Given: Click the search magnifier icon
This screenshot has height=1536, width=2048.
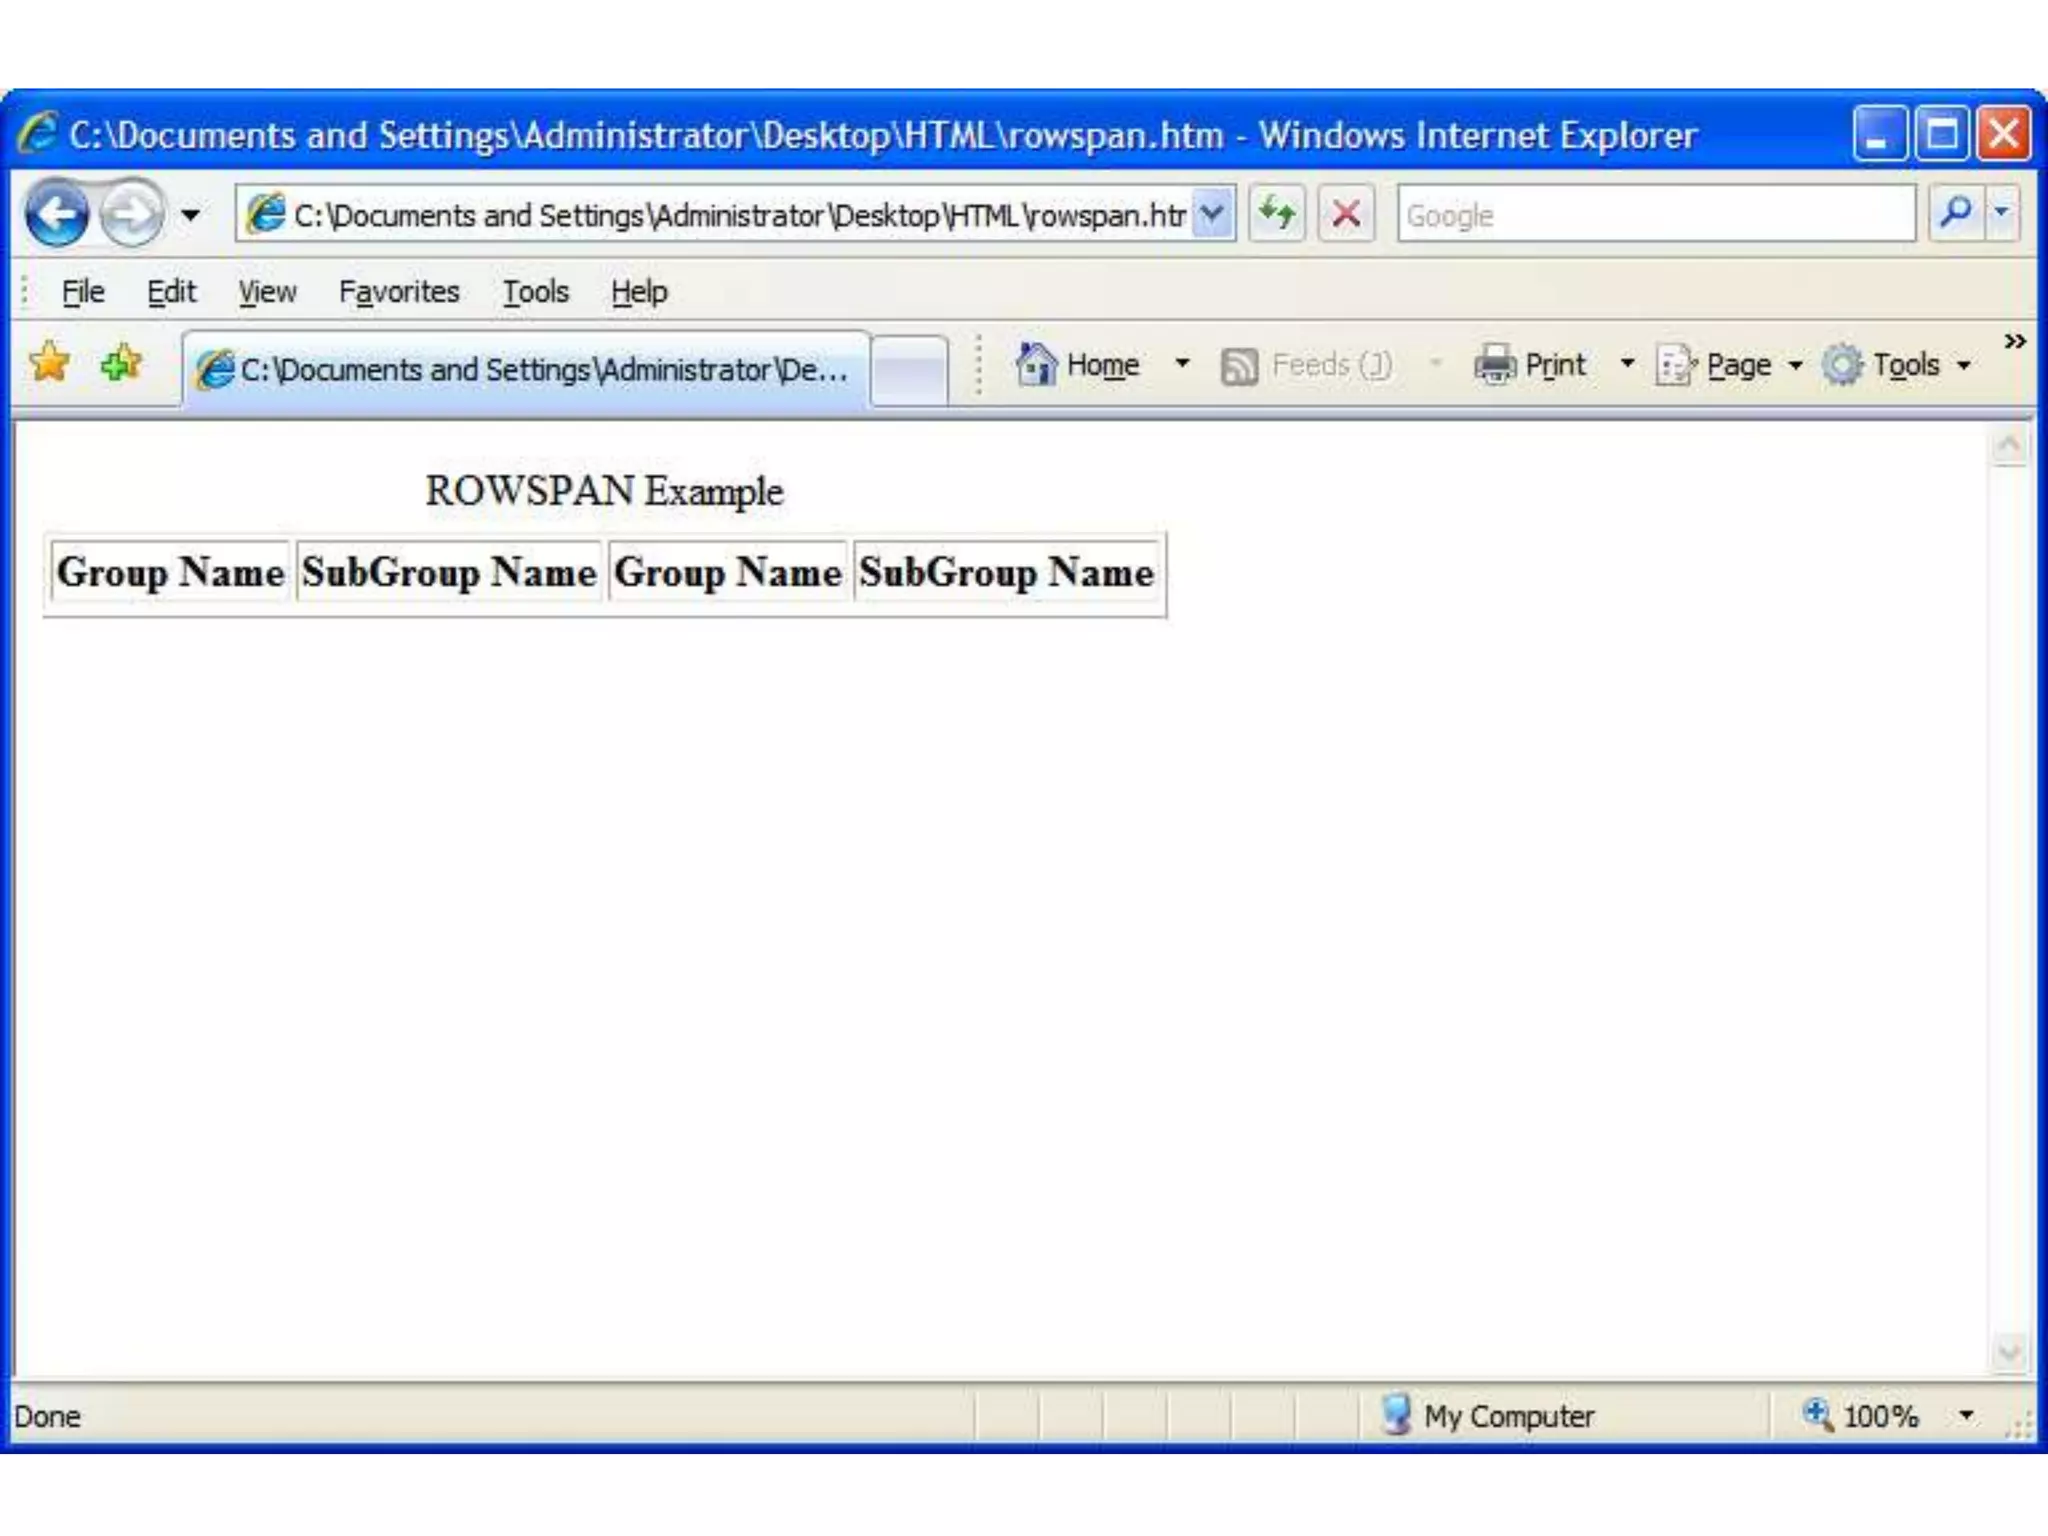Looking at the screenshot, I should tap(1954, 213).
